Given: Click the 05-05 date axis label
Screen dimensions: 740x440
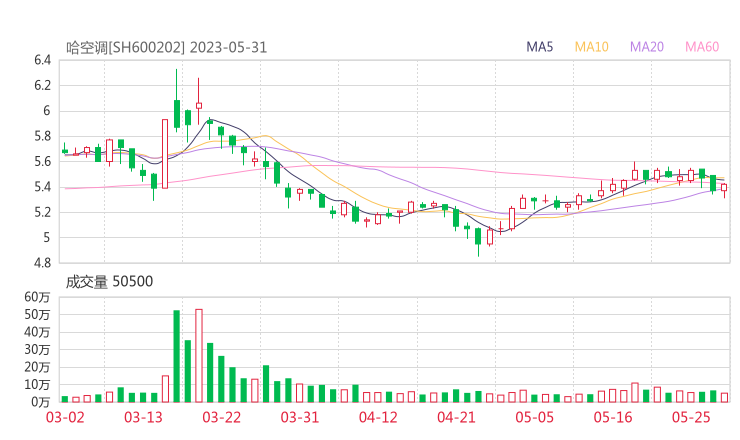Looking at the screenshot, I should [x=535, y=417].
